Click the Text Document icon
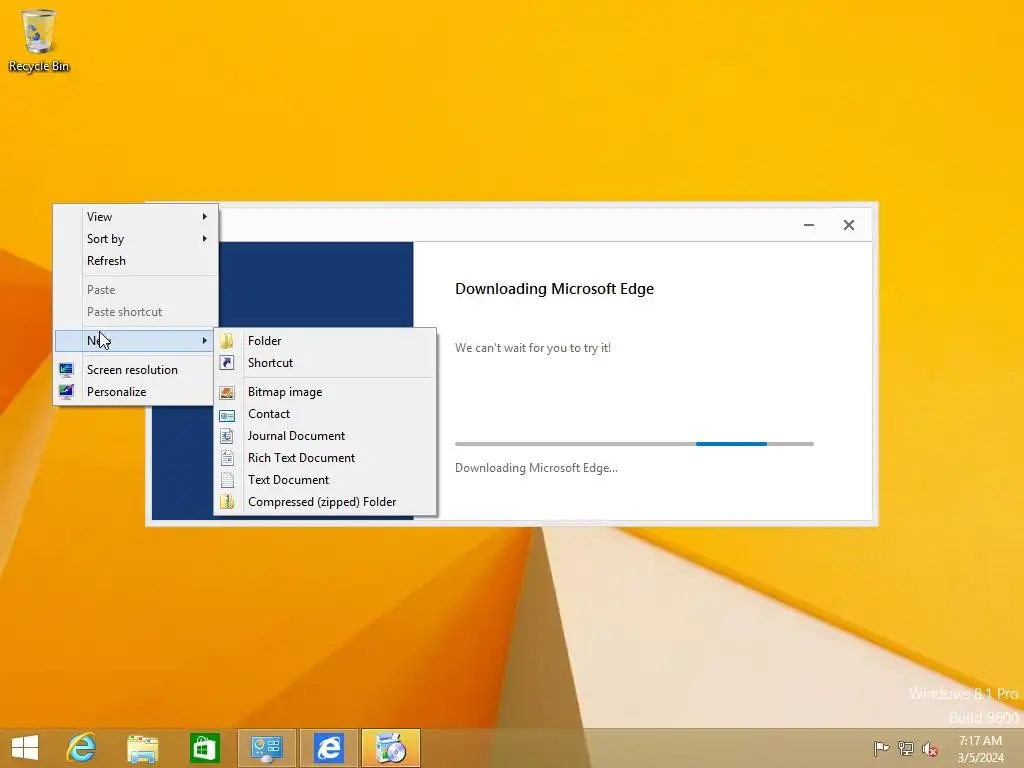This screenshot has width=1024, height=768. click(x=227, y=480)
